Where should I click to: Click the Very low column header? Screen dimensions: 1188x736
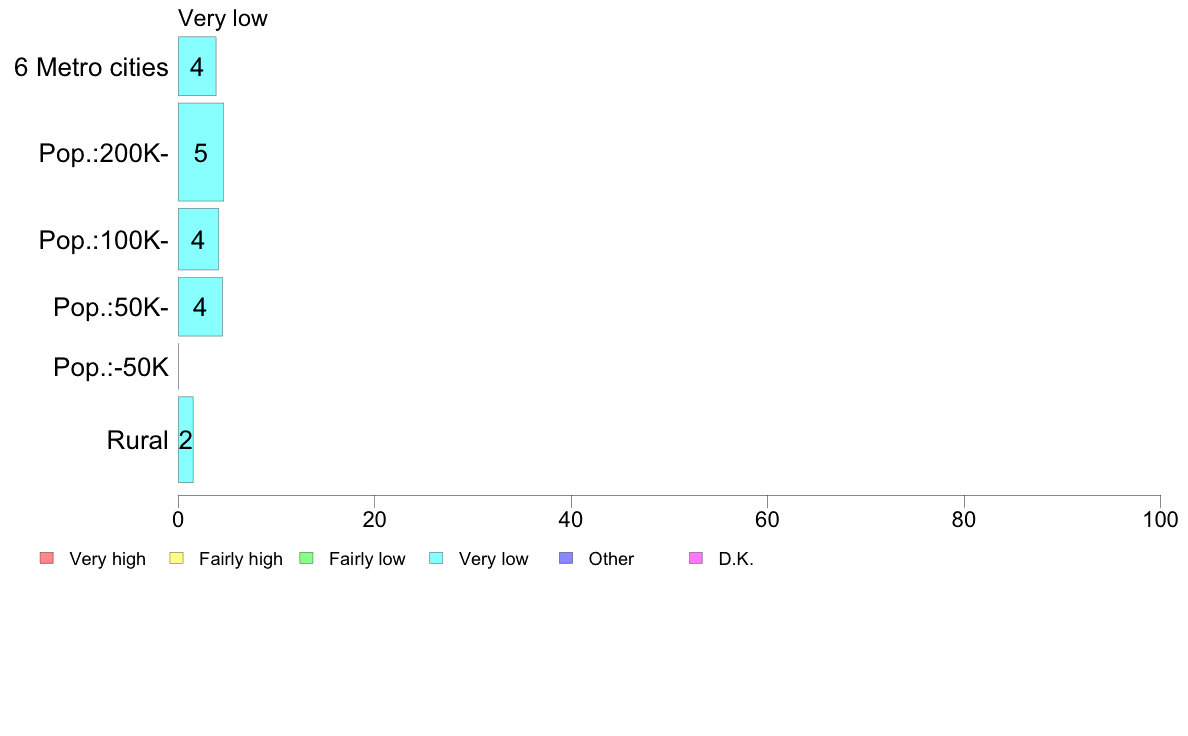click(x=223, y=18)
